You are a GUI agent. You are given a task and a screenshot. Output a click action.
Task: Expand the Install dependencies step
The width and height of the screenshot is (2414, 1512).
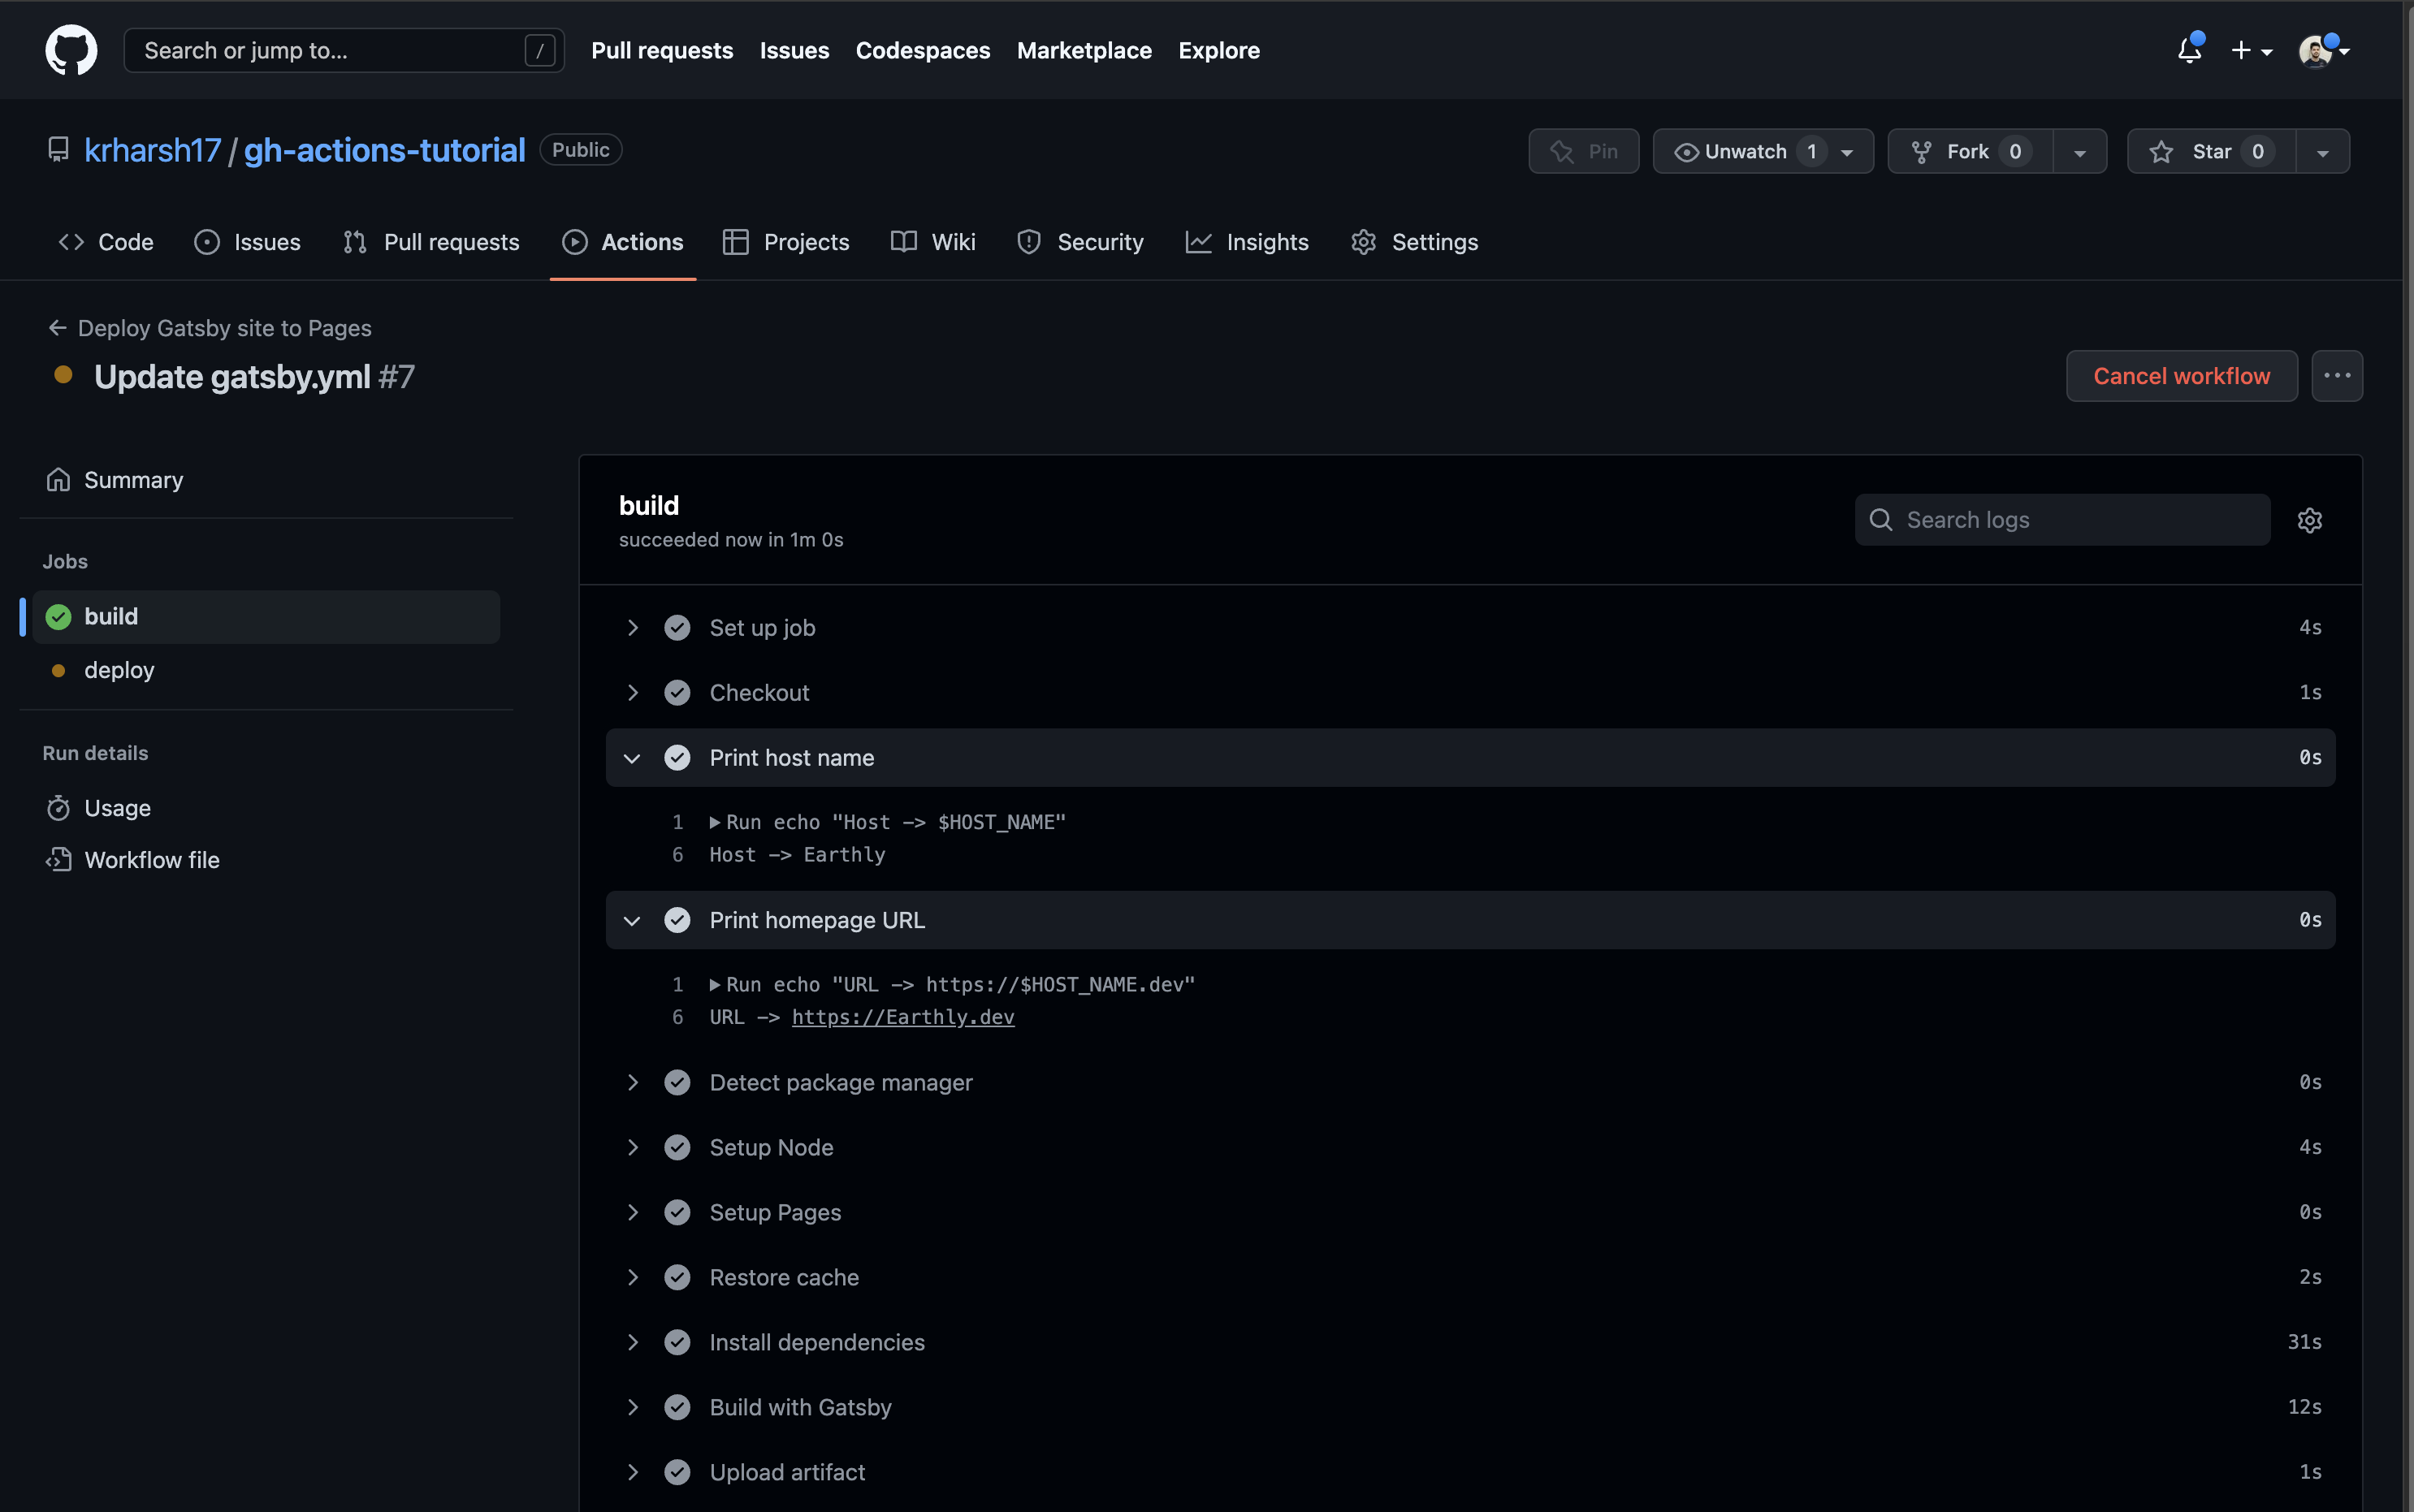632,1342
